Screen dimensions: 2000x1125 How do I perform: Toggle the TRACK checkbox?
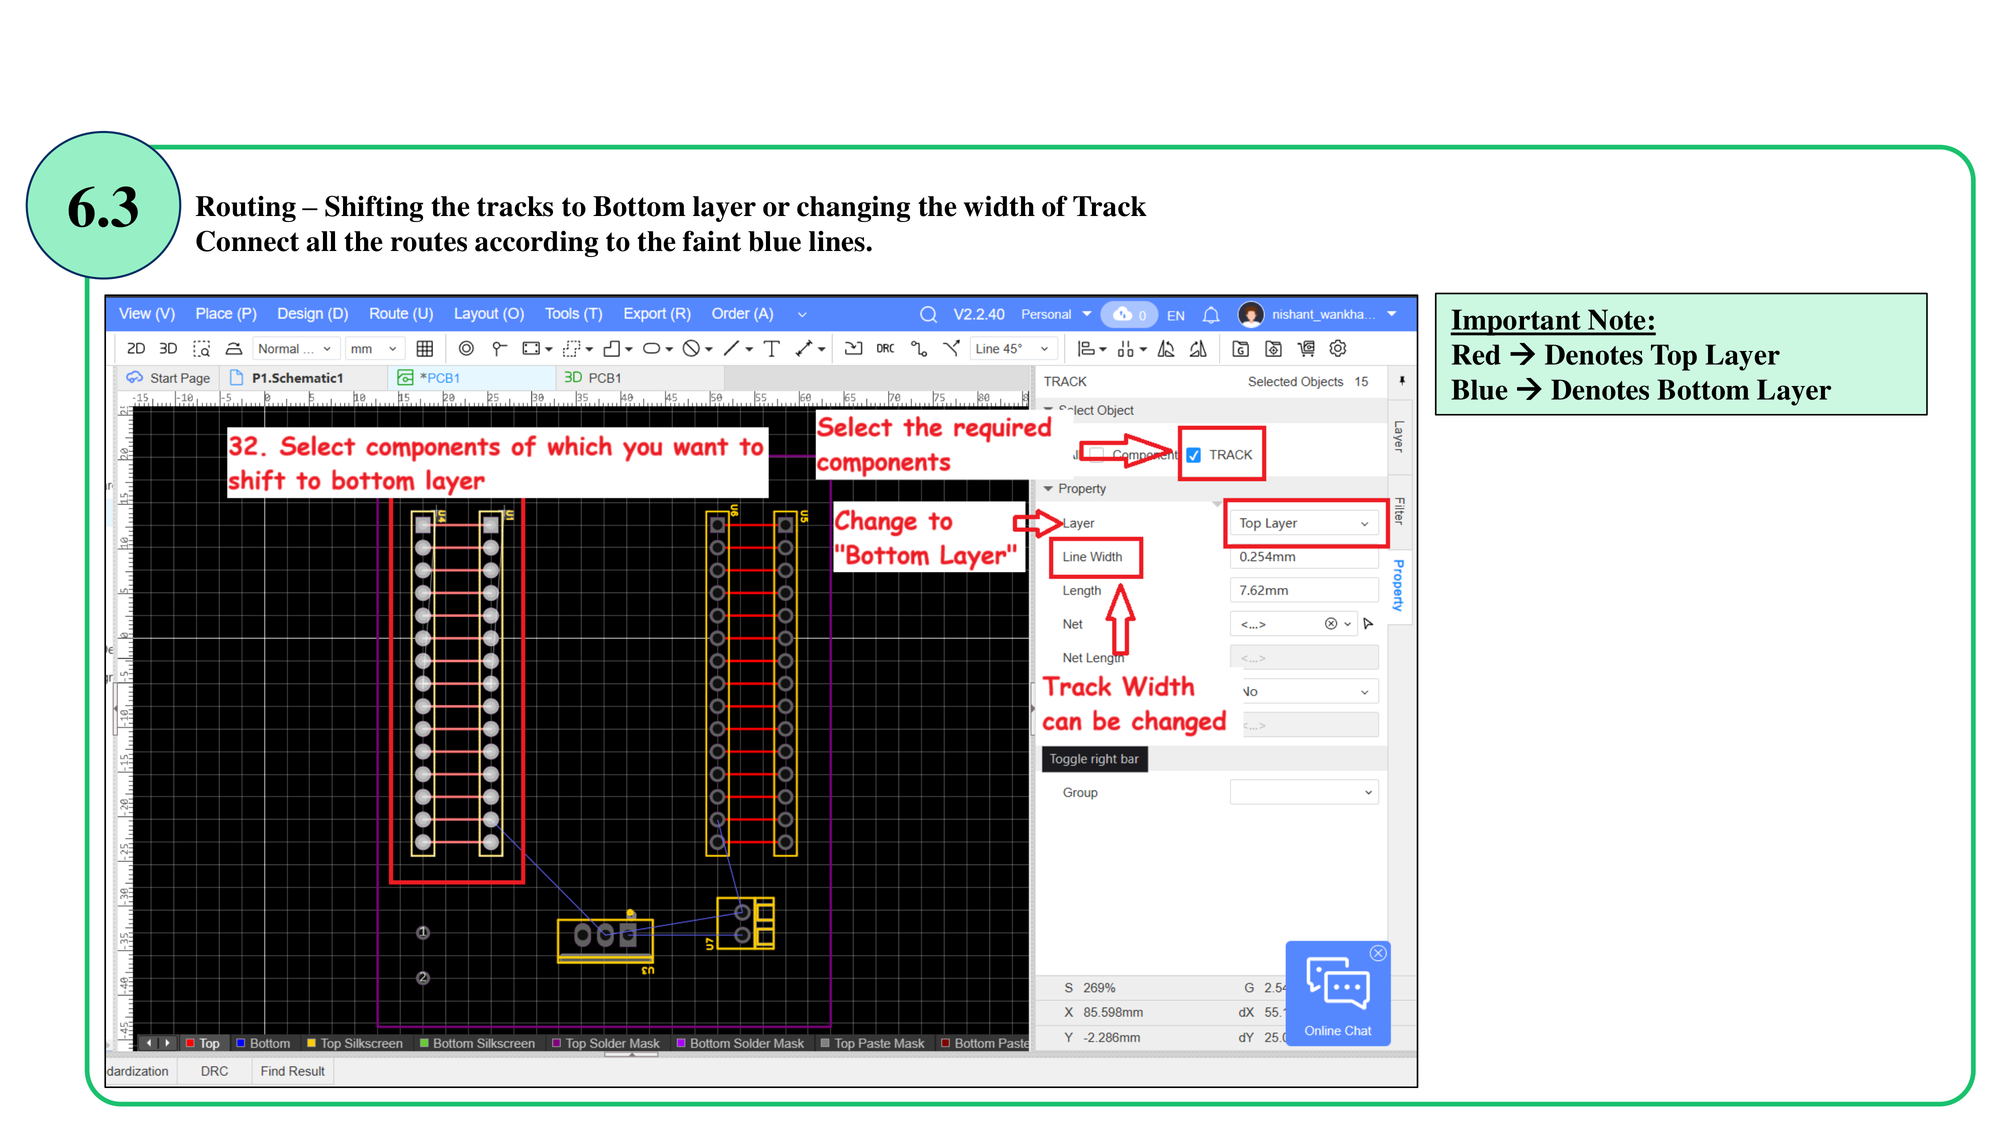[x=1194, y=455]
